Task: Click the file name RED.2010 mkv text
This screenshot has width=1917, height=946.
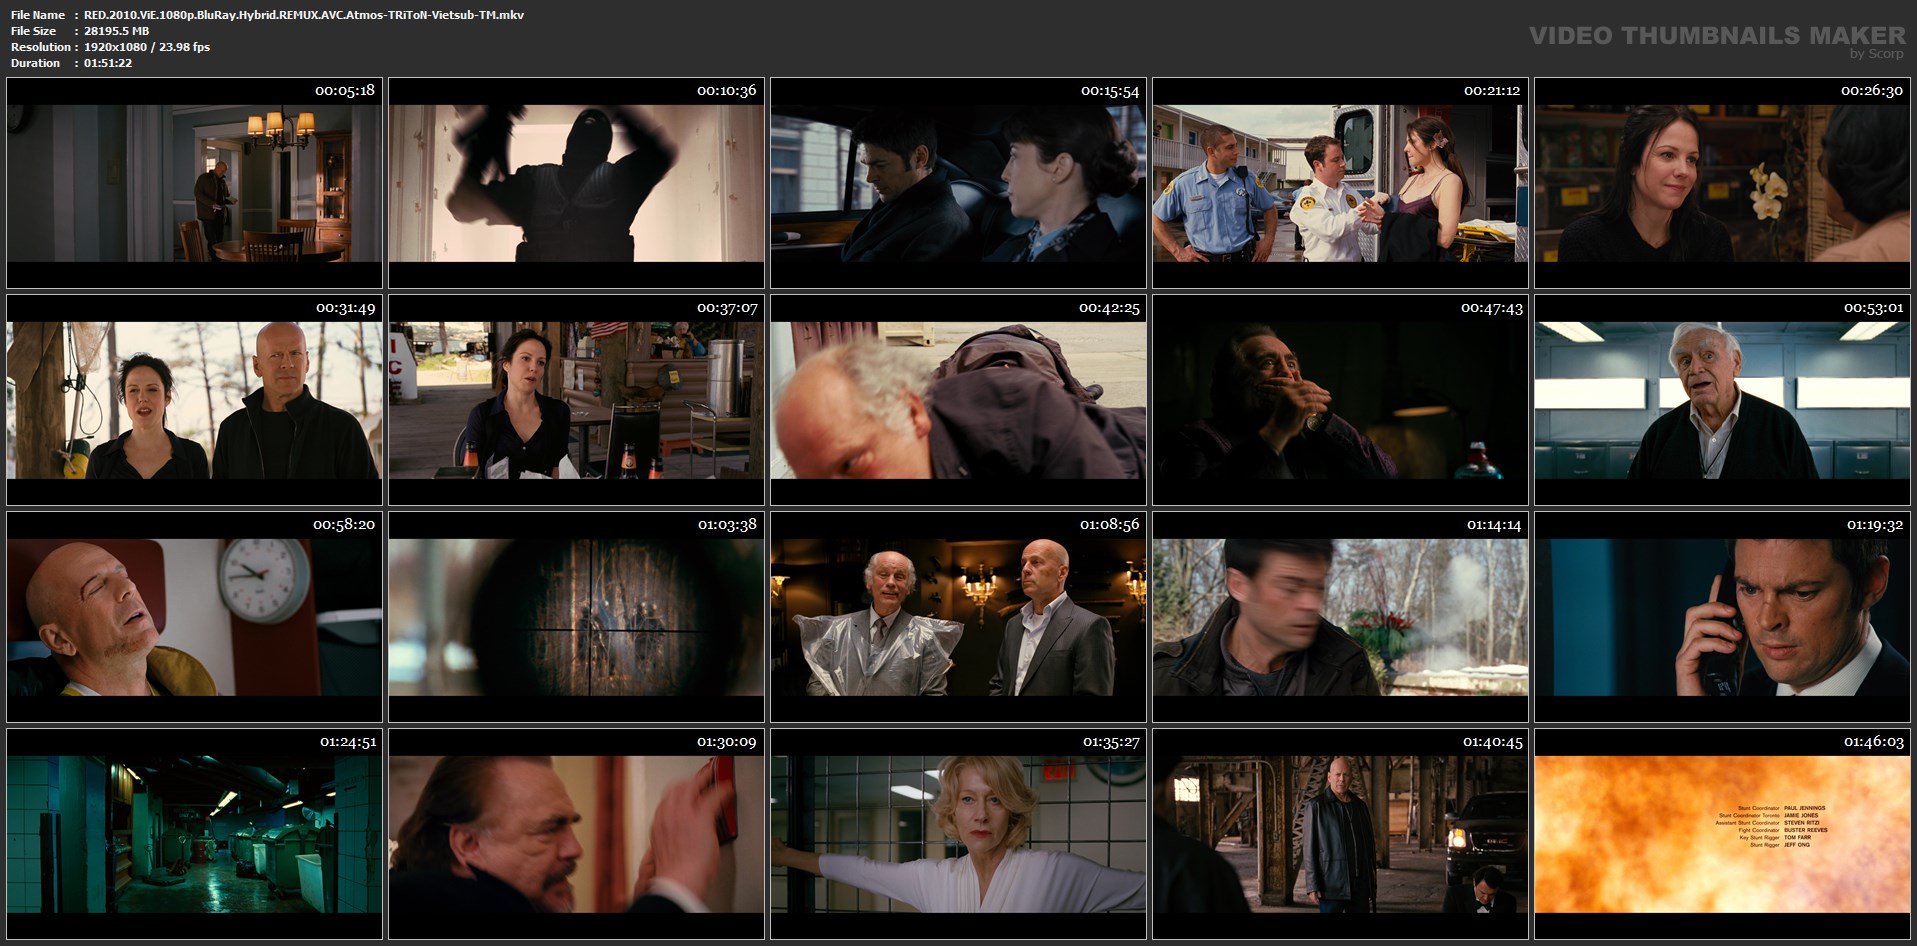Action: pos(304,15)
